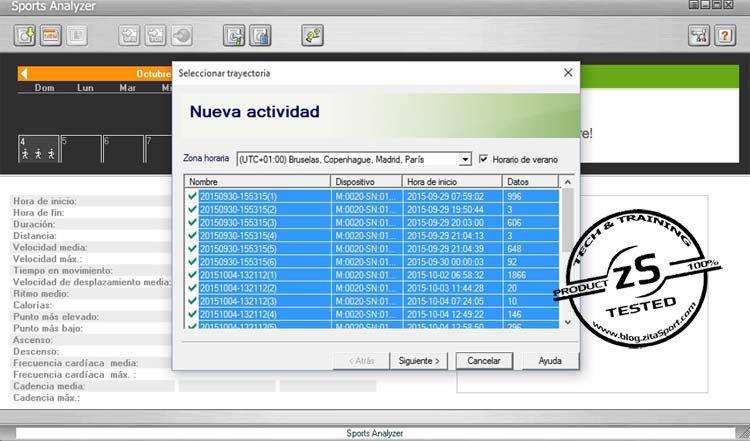
Task: Uncheck the check mark for 20150930-155315(4)
Action: [192, 235]
